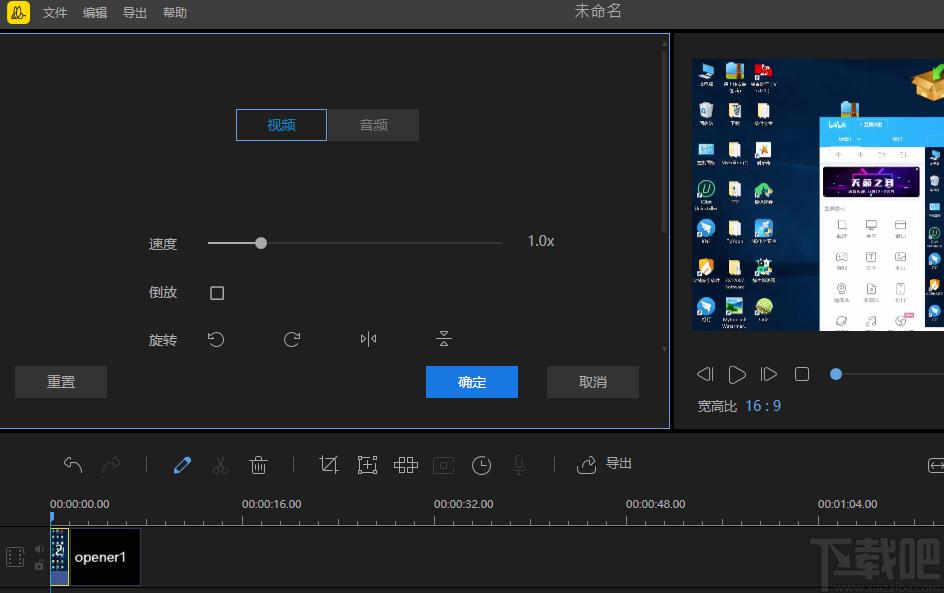This screenshot has width=944, height=593.
Task: Open the mosaic tool
Action: pyautogui.click(x=406, y=465)
